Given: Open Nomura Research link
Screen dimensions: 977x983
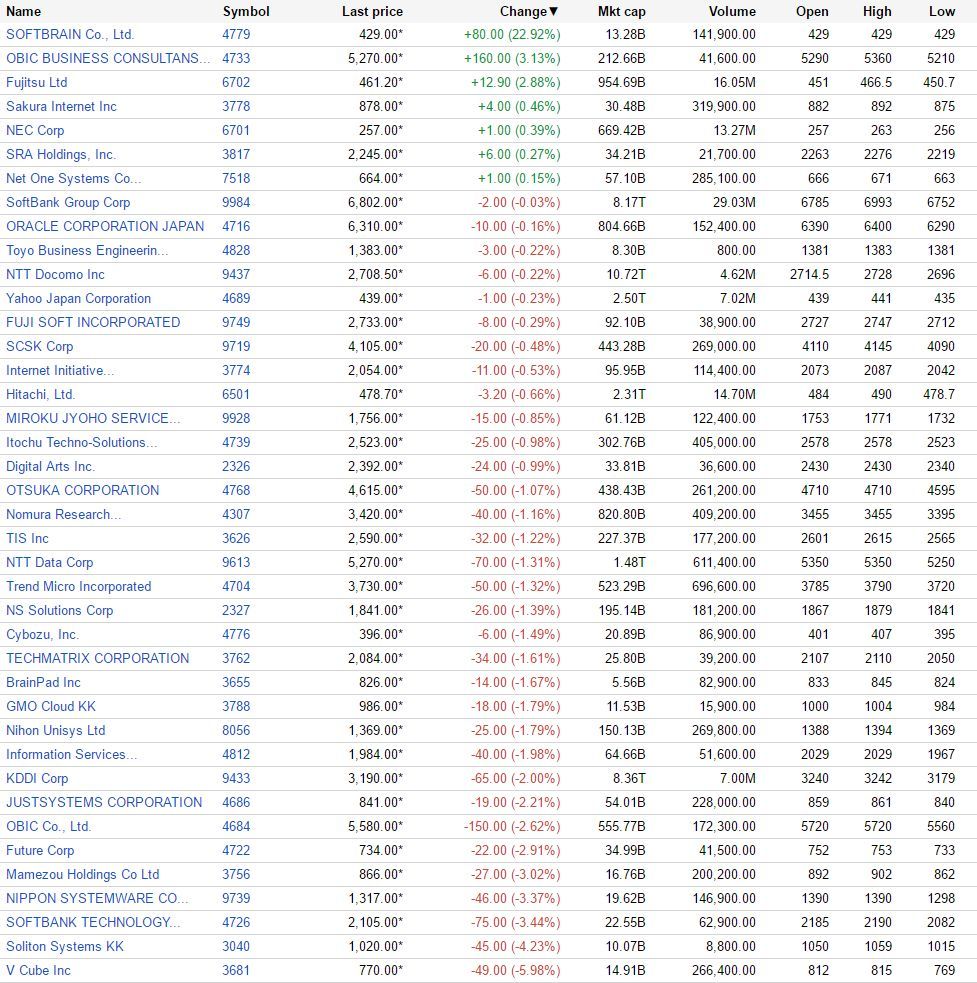Looking at the screenshot, I should point(63,515).
